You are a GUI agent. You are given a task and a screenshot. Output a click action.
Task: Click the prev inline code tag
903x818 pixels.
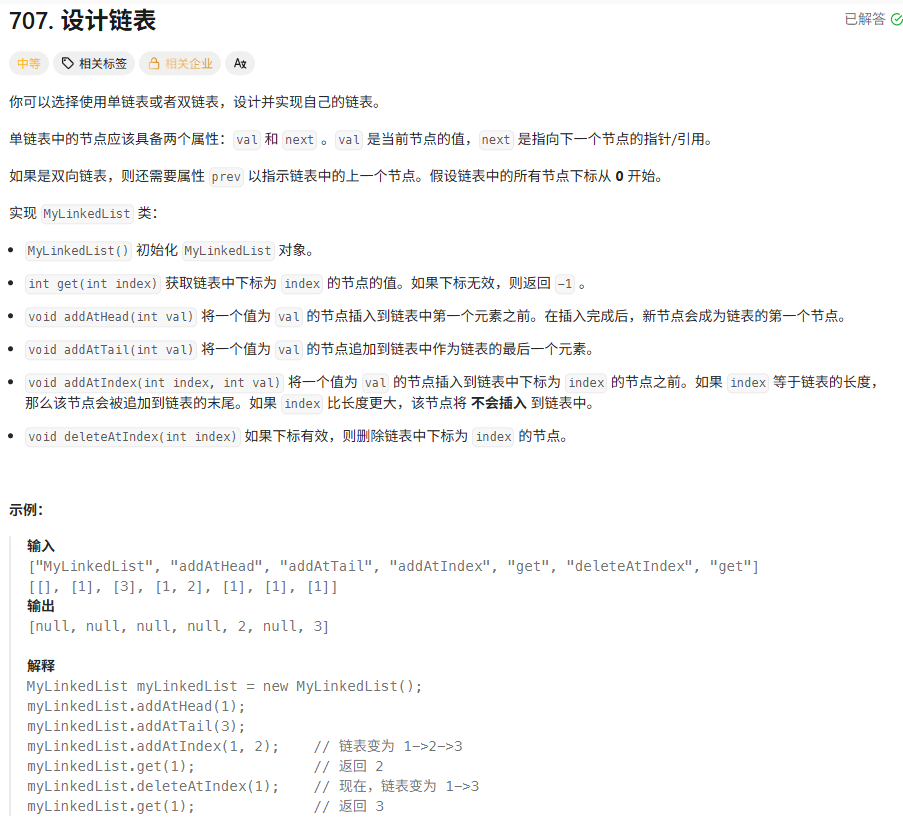(x=225, y=176)
